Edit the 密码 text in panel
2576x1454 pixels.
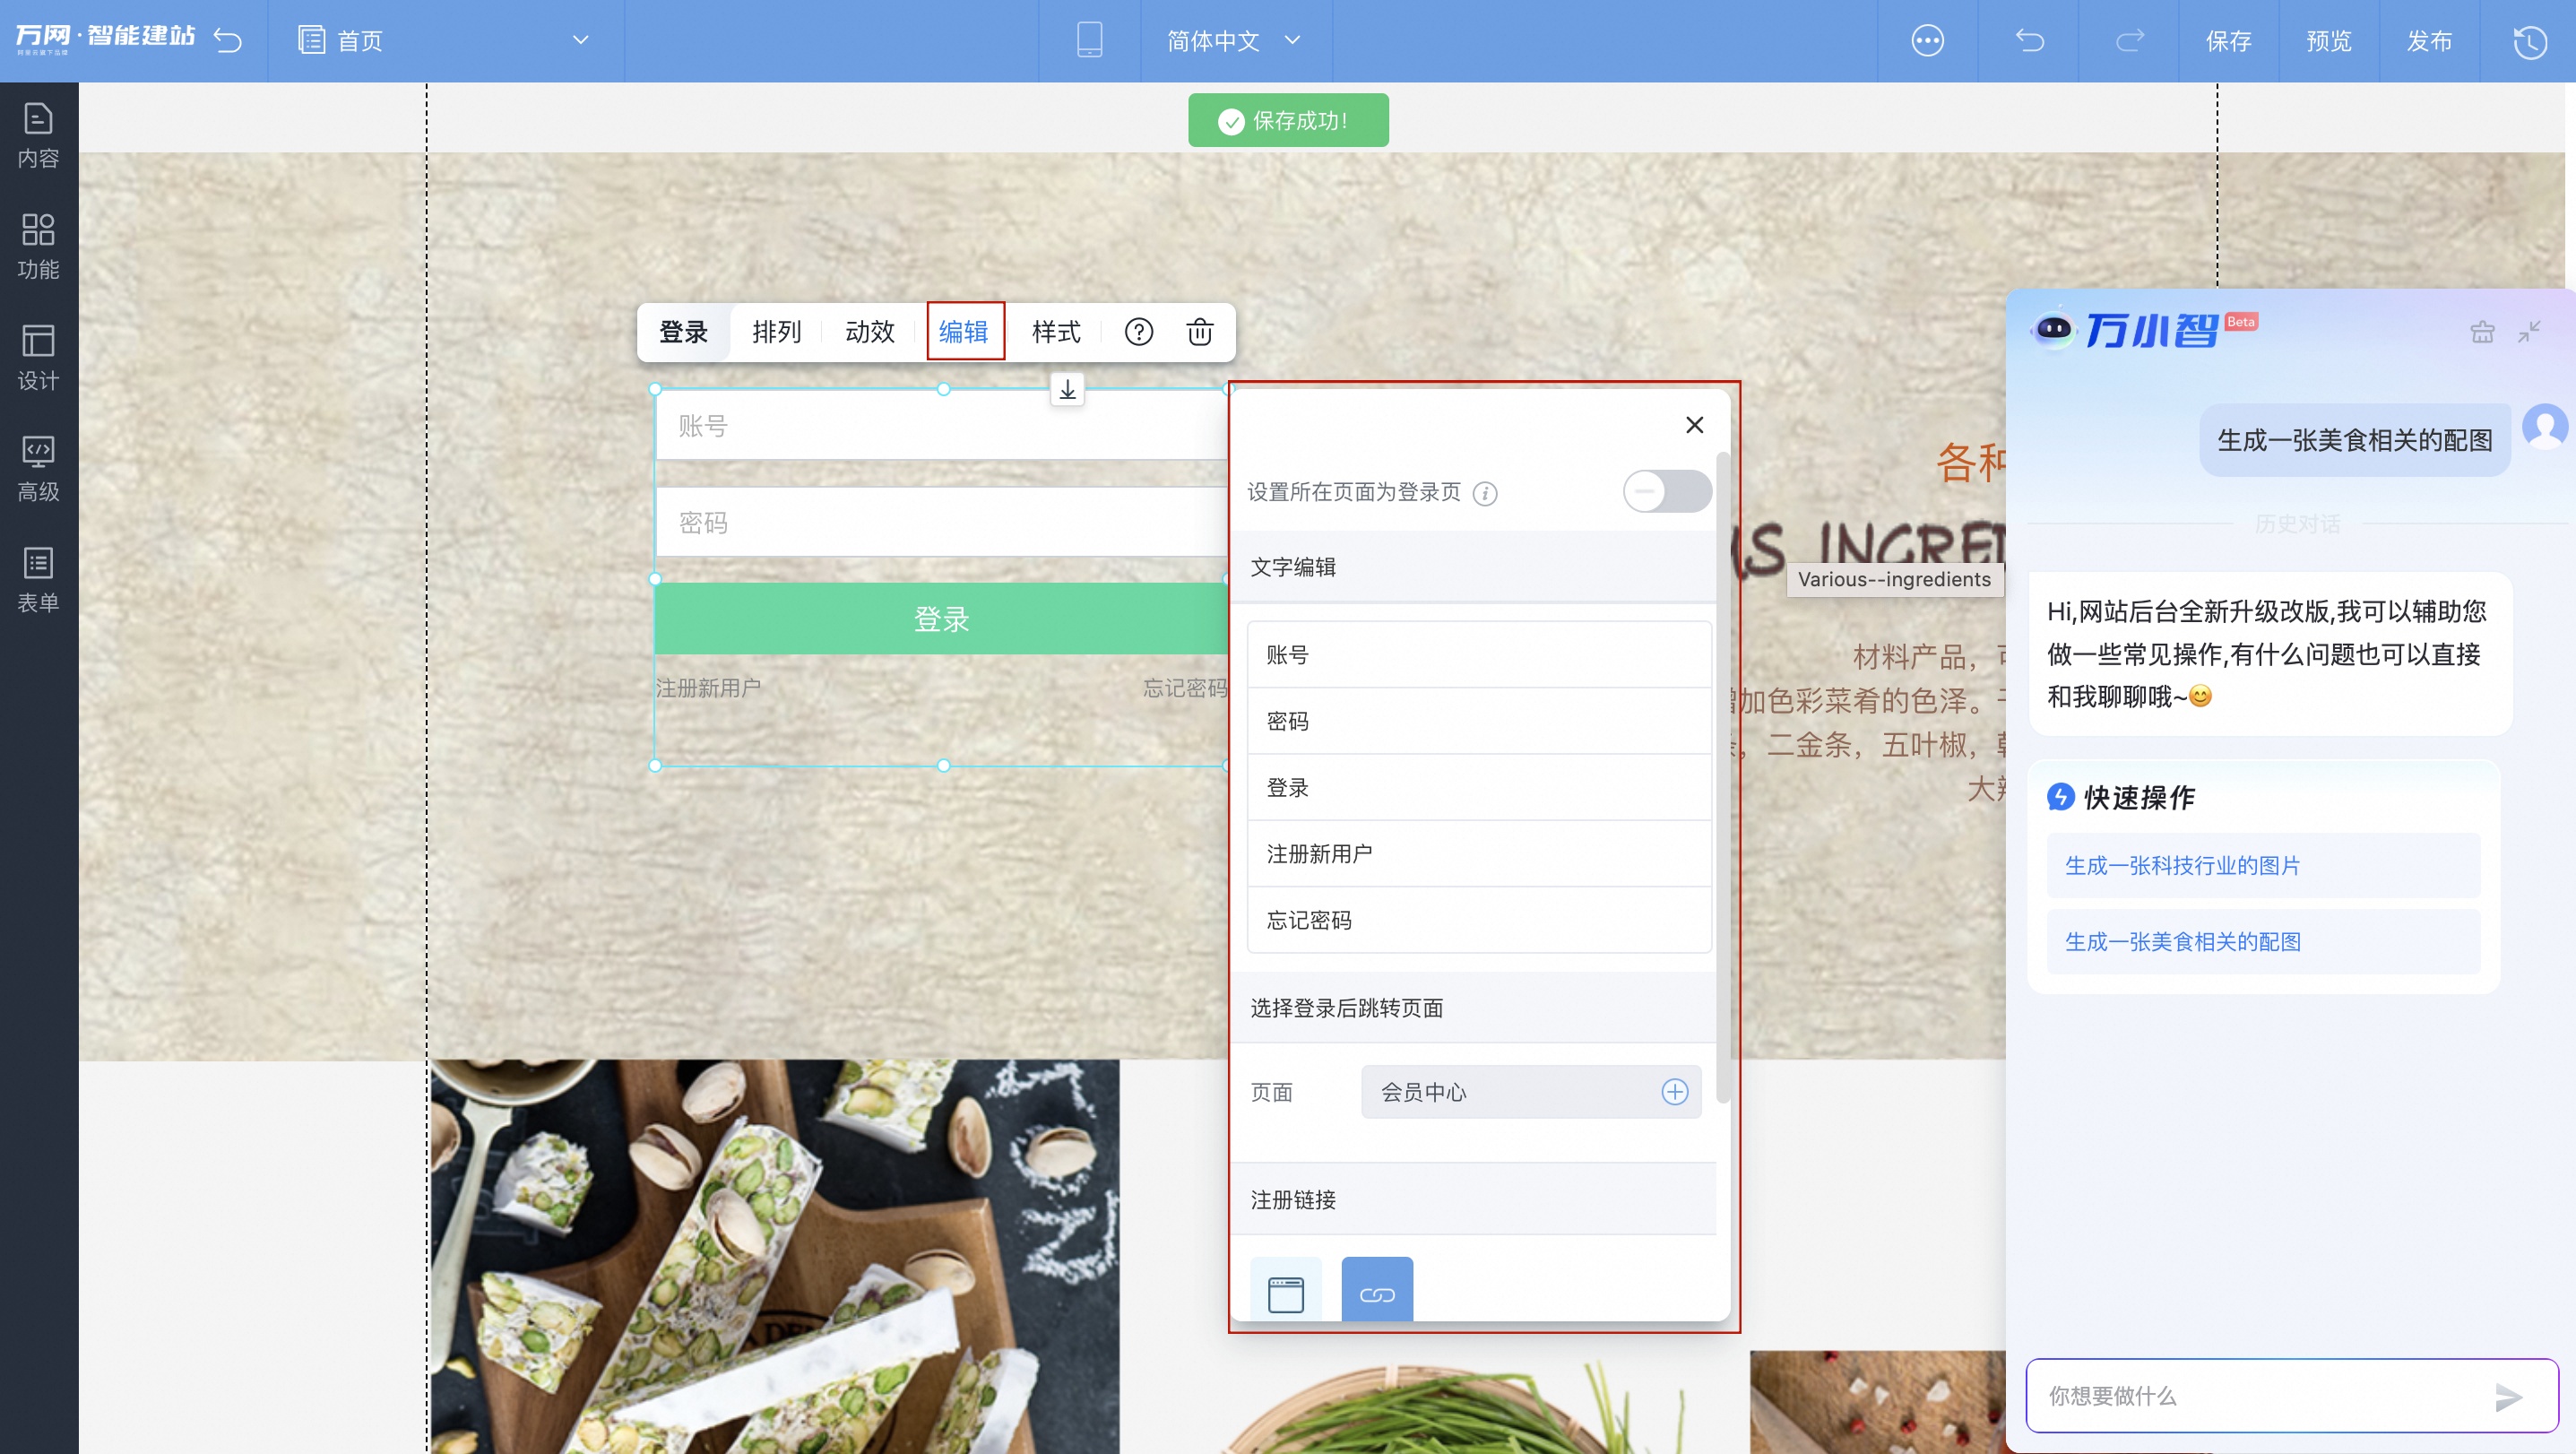pyautogui.click(x=1479, y=721)
